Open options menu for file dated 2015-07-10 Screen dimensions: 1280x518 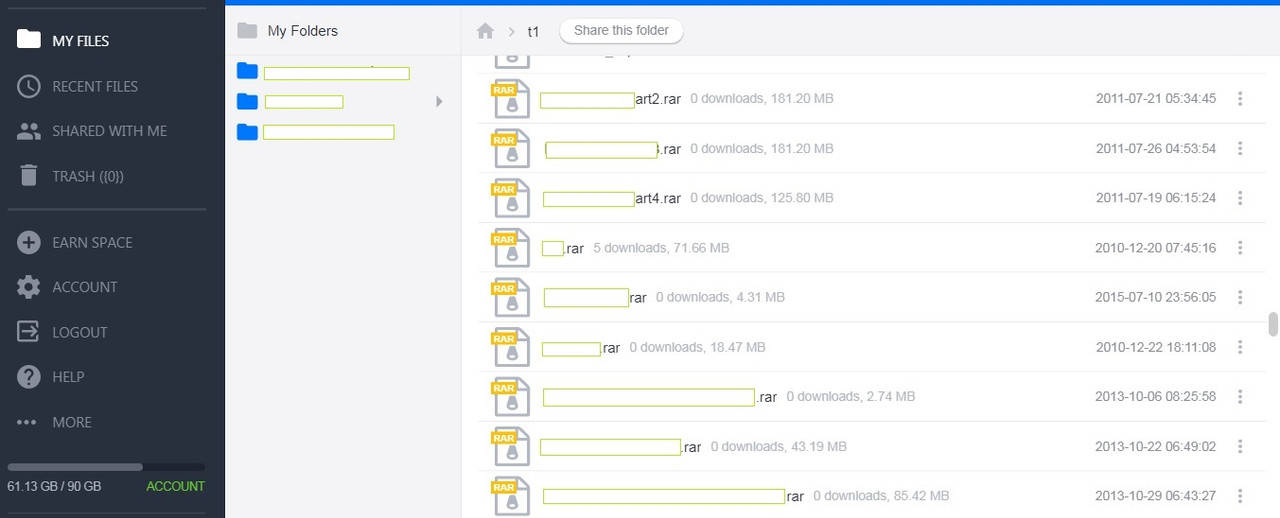1240,297
